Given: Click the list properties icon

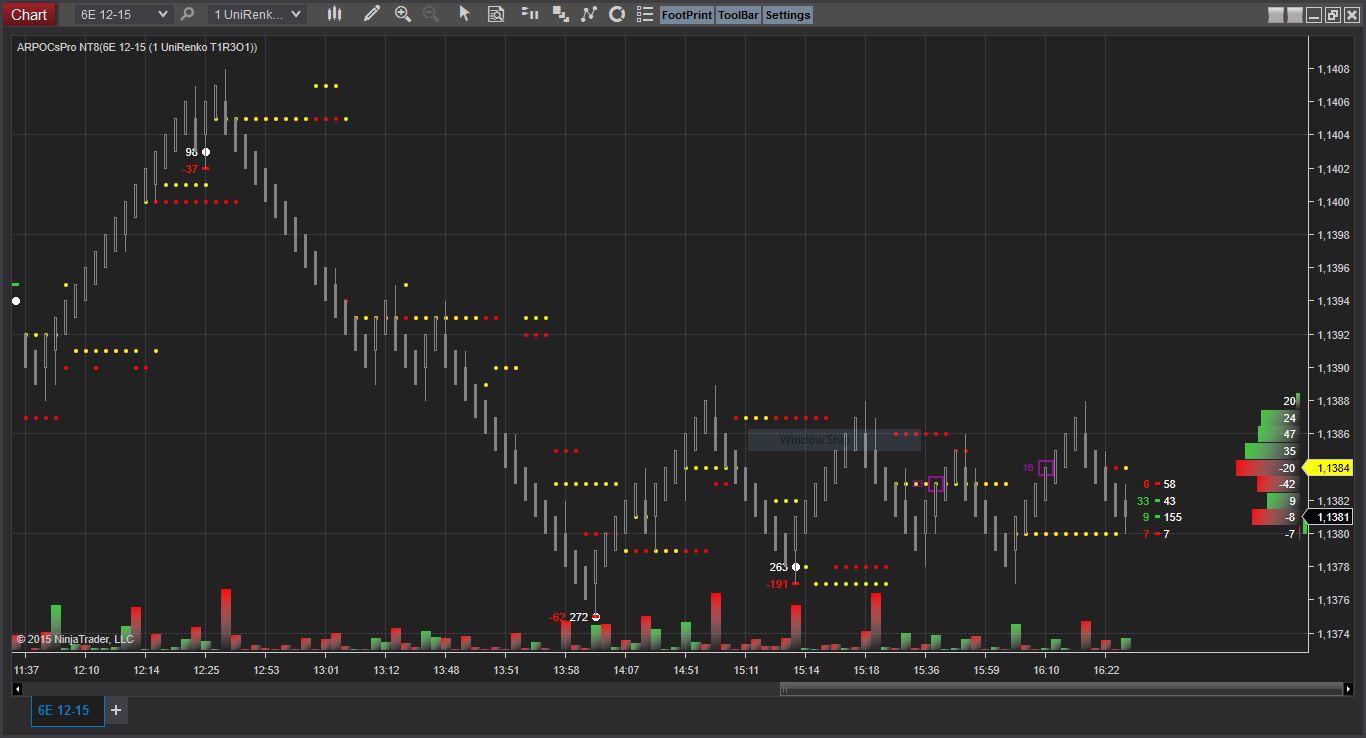Looking at the screenshot, I should (645, 14).
